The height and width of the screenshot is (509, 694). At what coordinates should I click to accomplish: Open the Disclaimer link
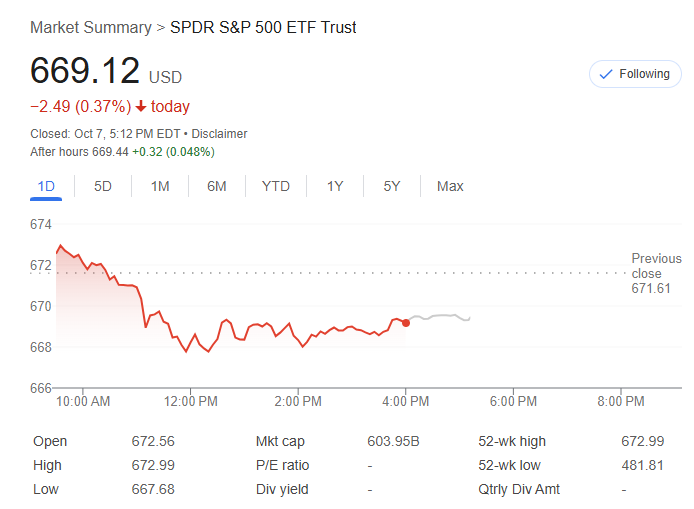219,134
